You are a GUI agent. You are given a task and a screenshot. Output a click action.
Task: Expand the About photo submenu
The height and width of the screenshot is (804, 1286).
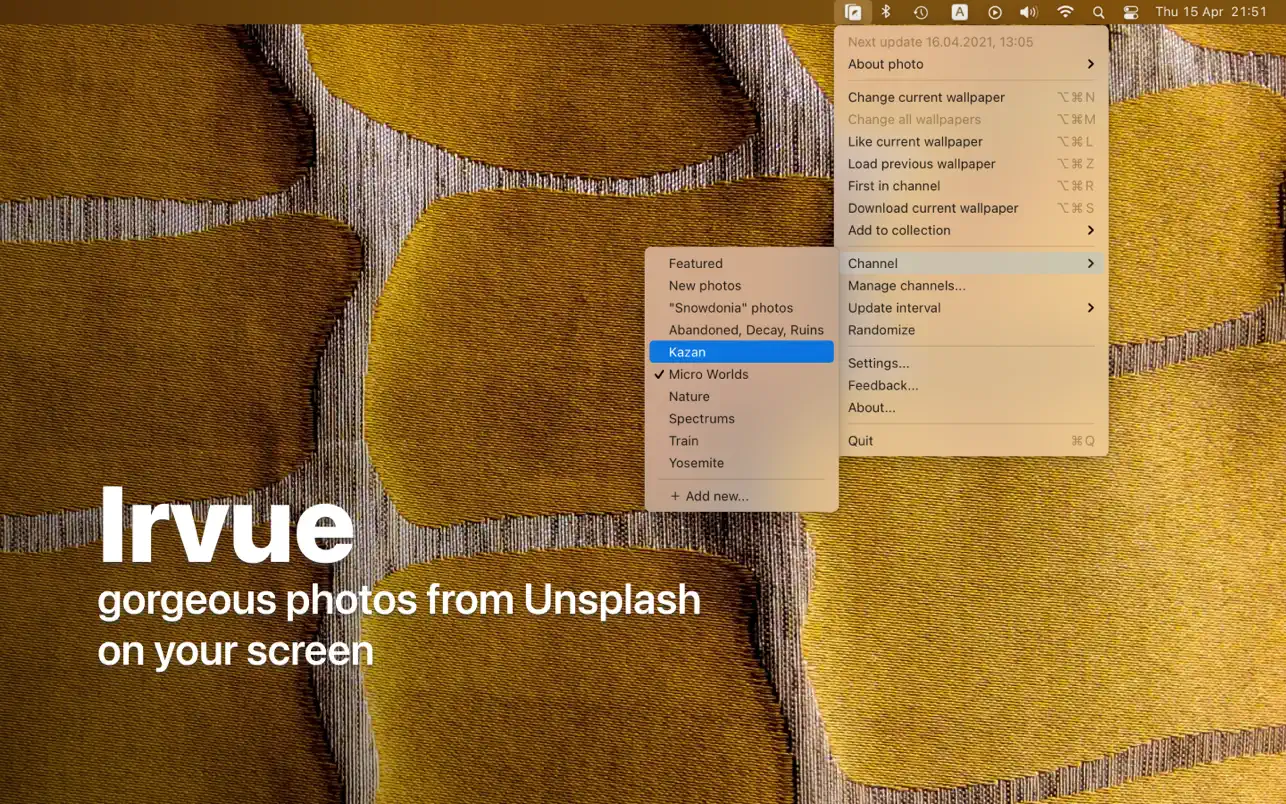point(970,64)
